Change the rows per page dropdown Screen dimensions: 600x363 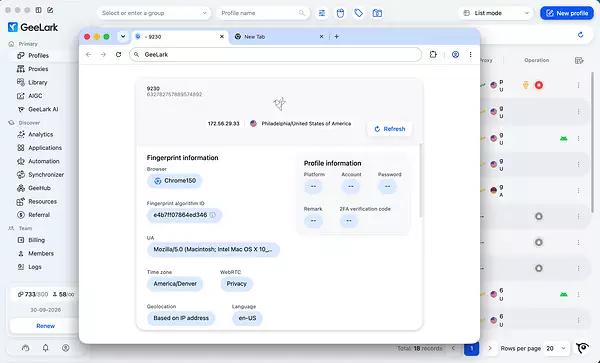(556, 348)
